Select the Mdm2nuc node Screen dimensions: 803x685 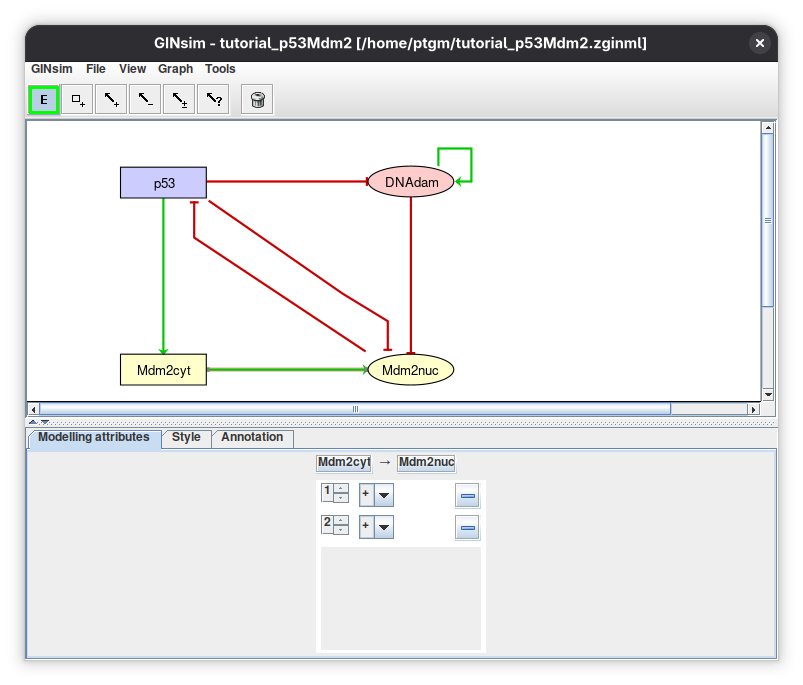pyautogui.click(x=411, y=370)
